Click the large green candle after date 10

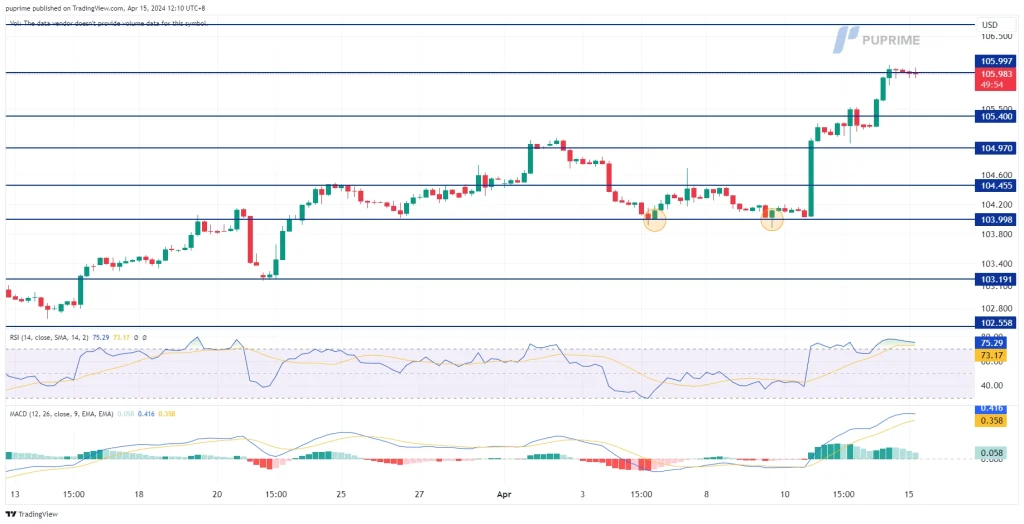pyautogui.click(x=810, y=177)
